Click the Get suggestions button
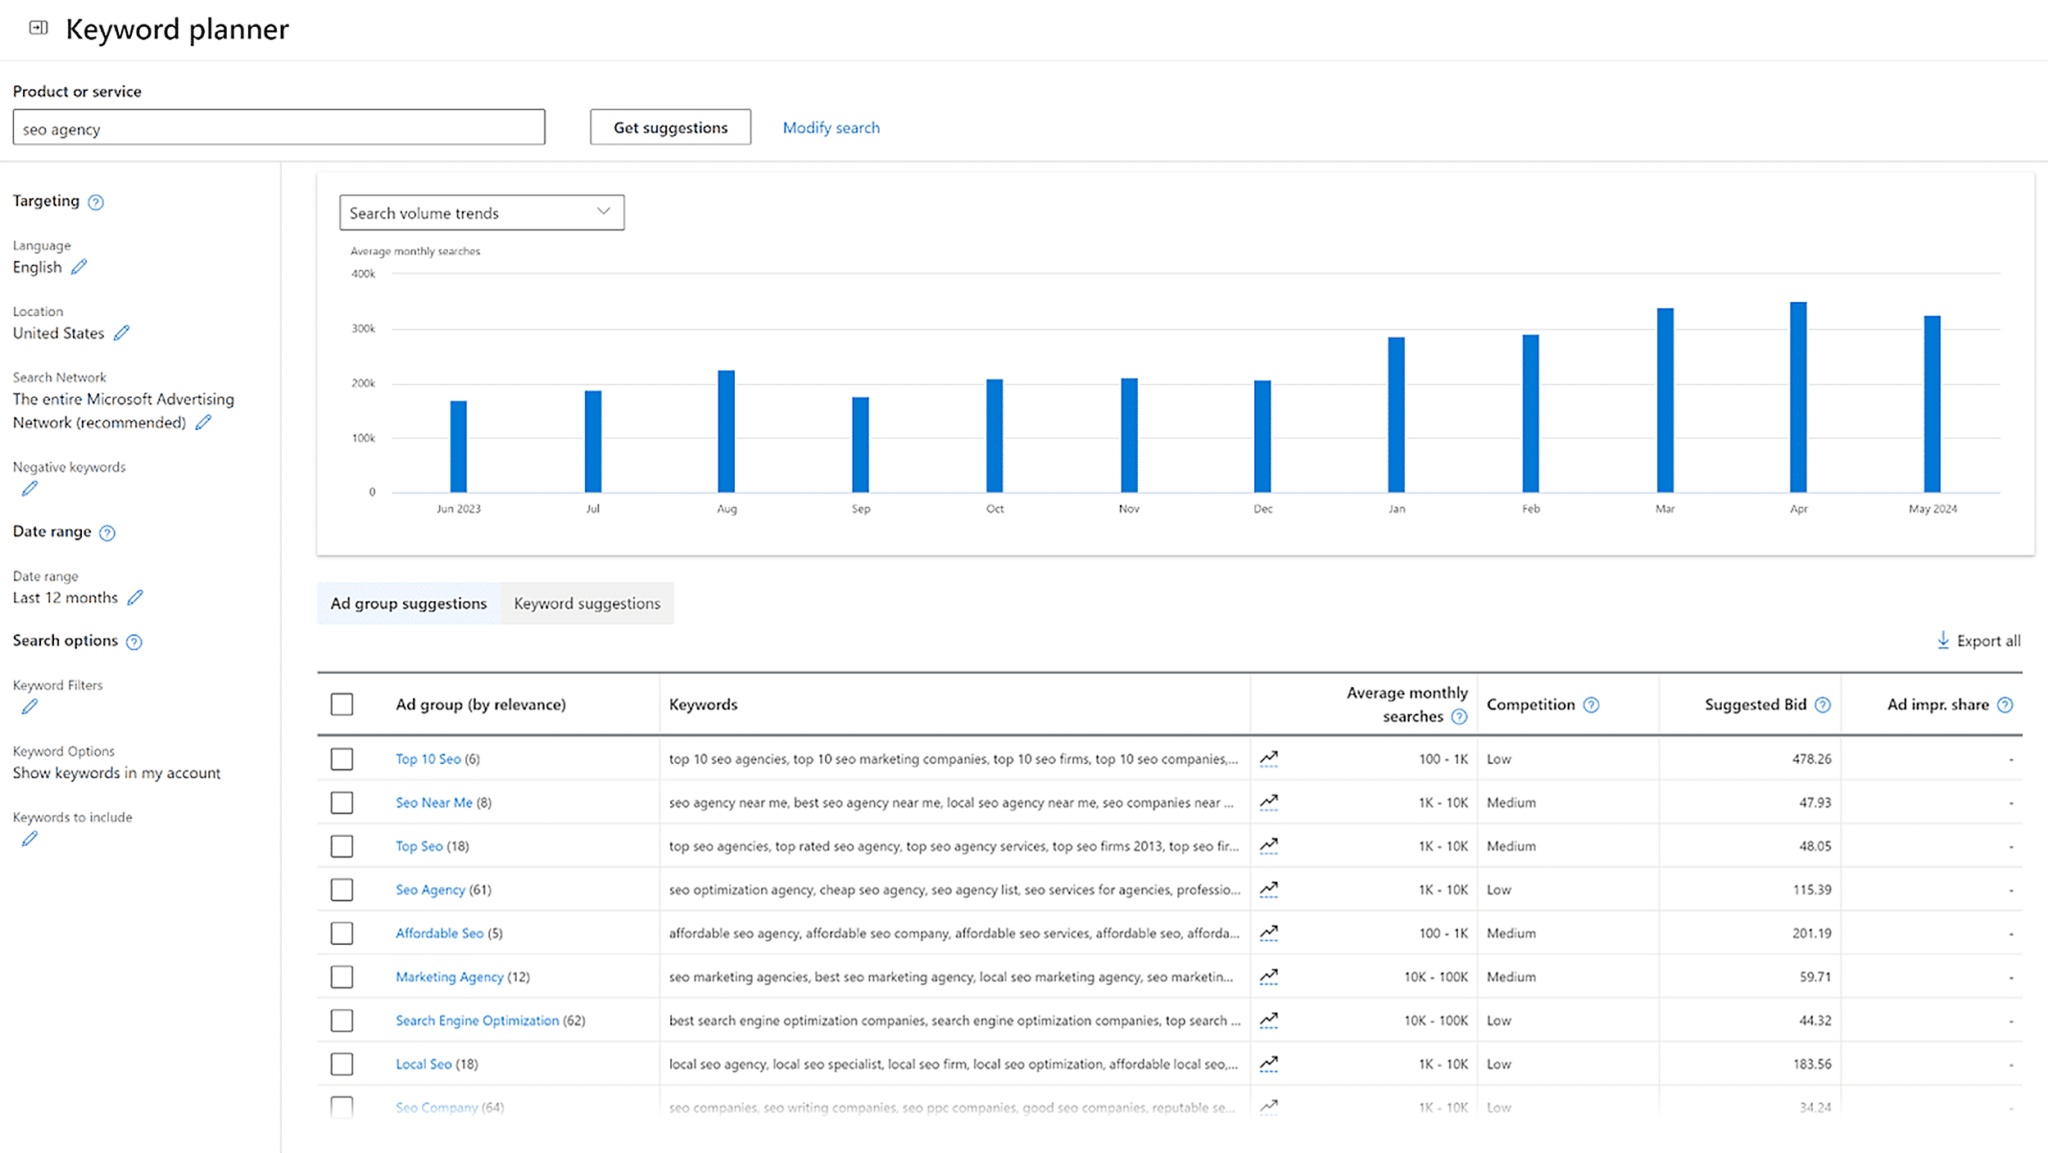 [670, 127]
